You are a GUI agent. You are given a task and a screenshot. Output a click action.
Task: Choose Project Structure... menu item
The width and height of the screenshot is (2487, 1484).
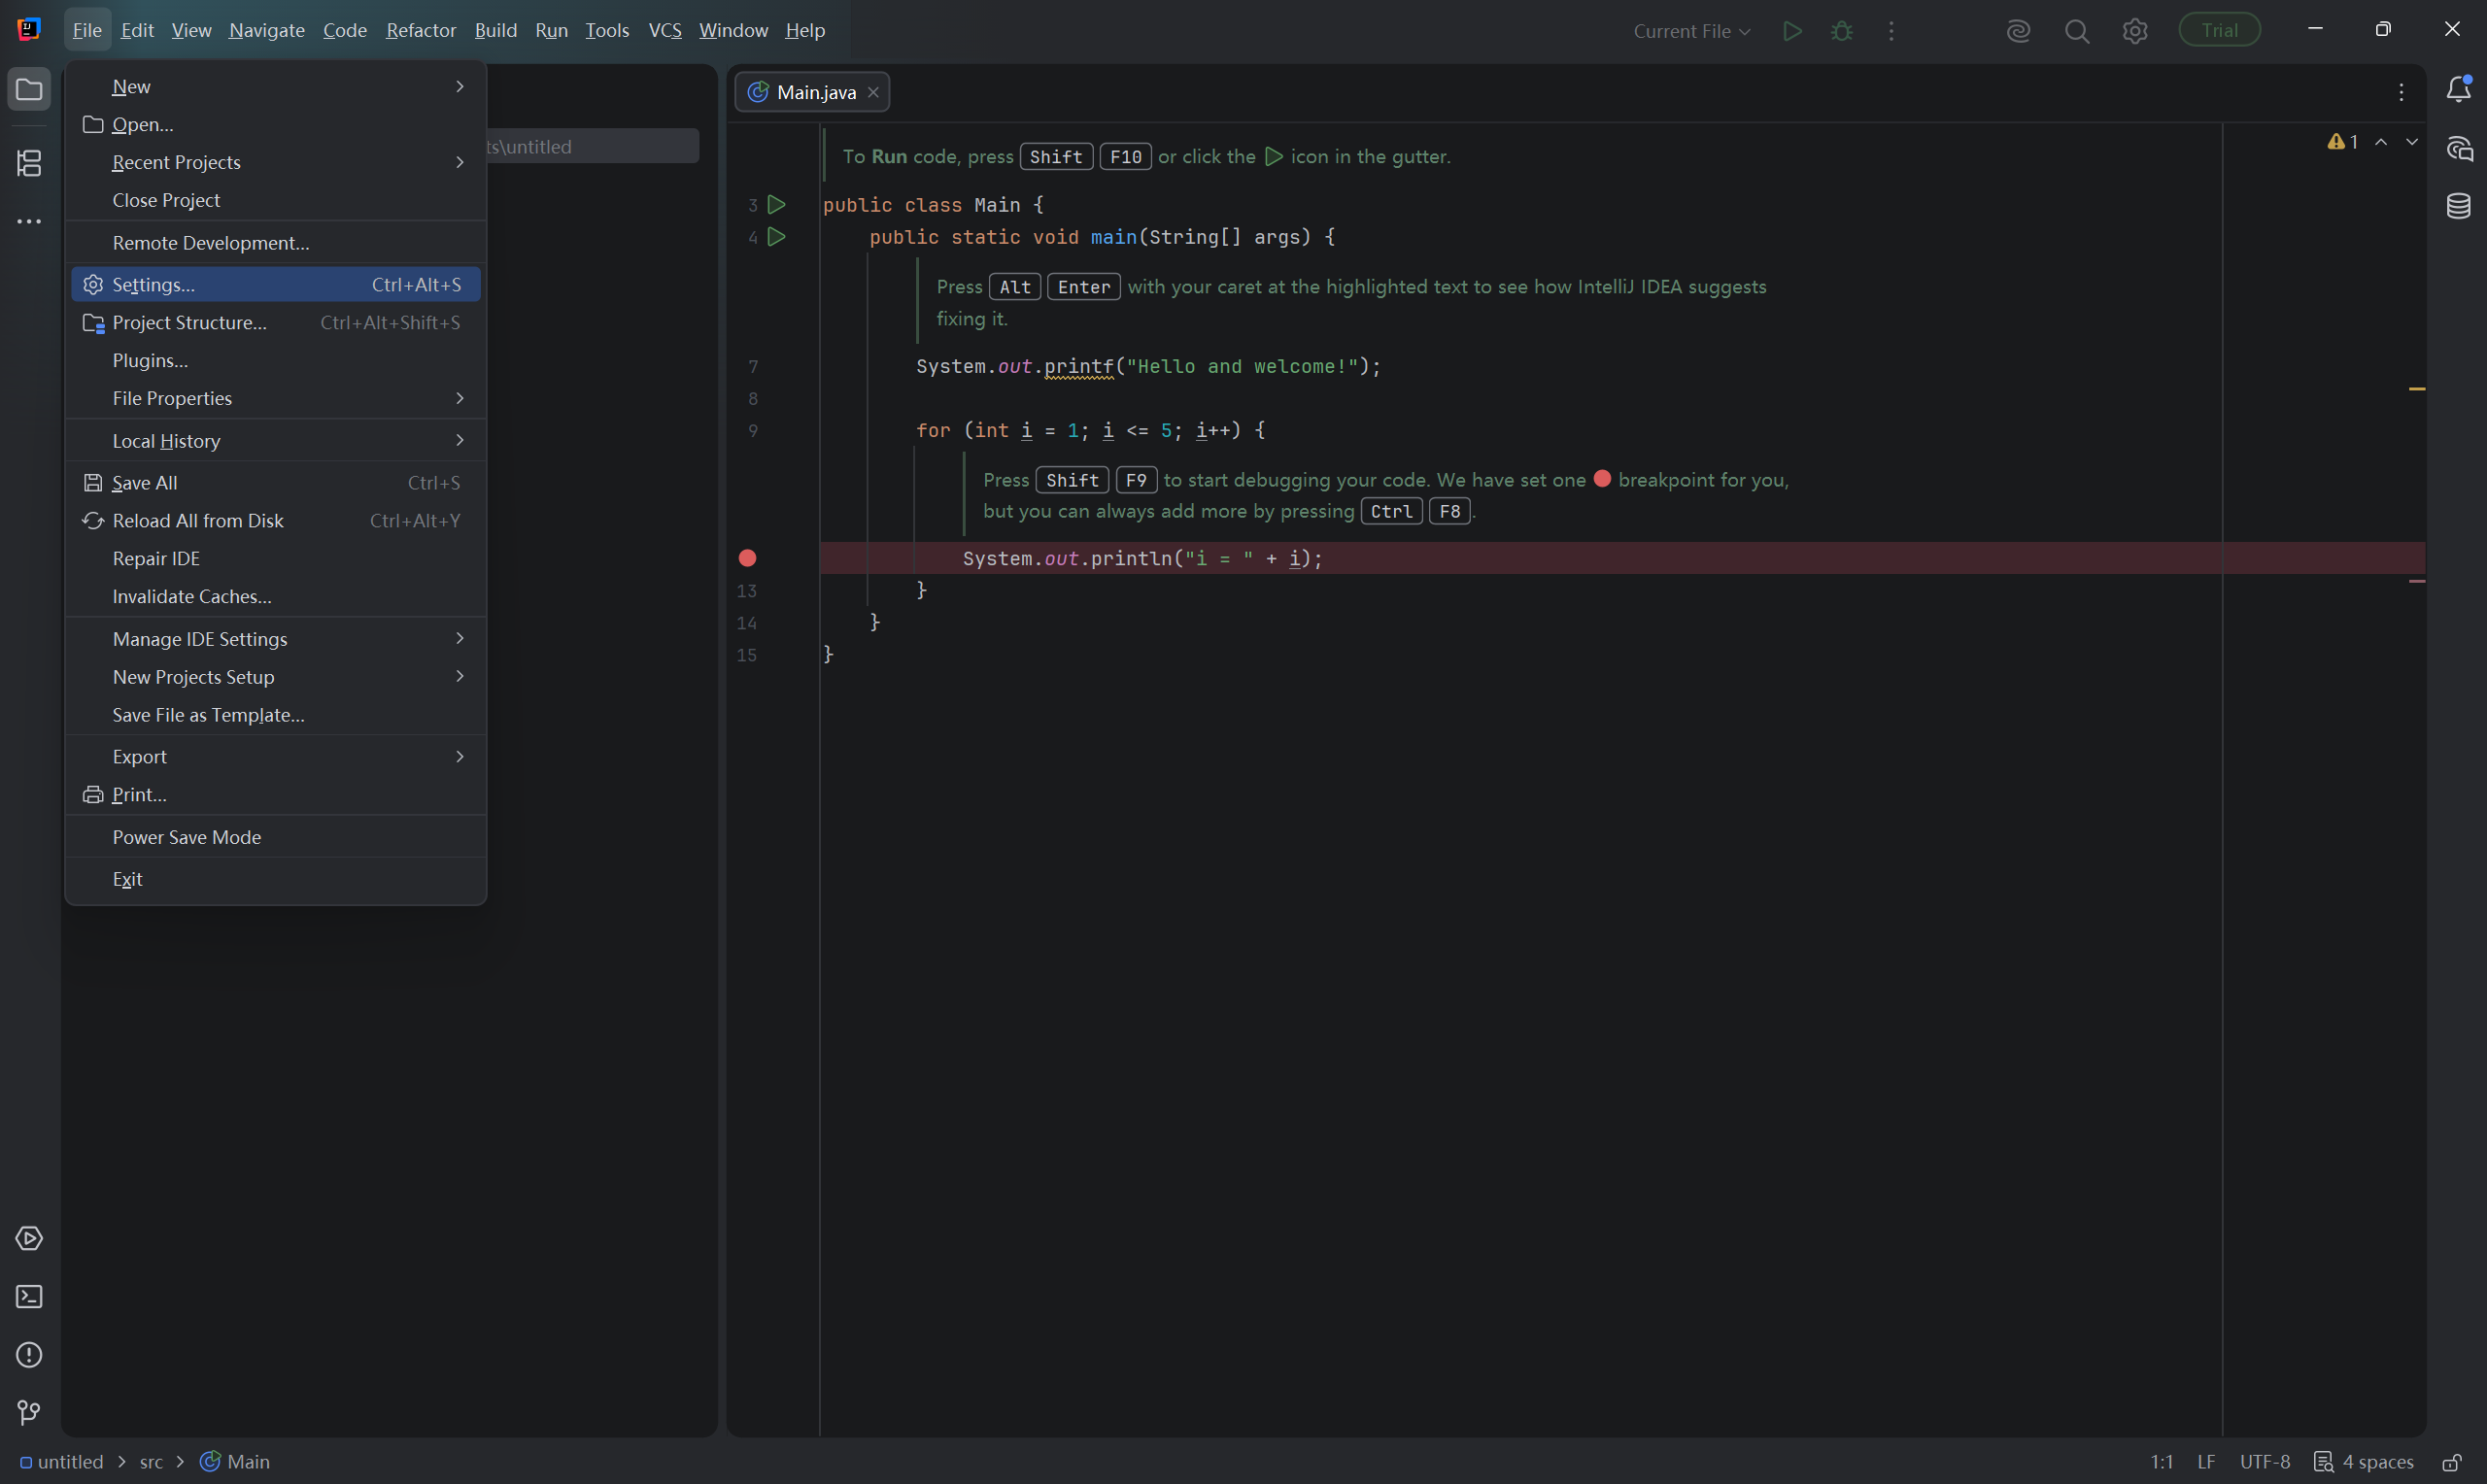pyautogui.click(x=276, y=323)
